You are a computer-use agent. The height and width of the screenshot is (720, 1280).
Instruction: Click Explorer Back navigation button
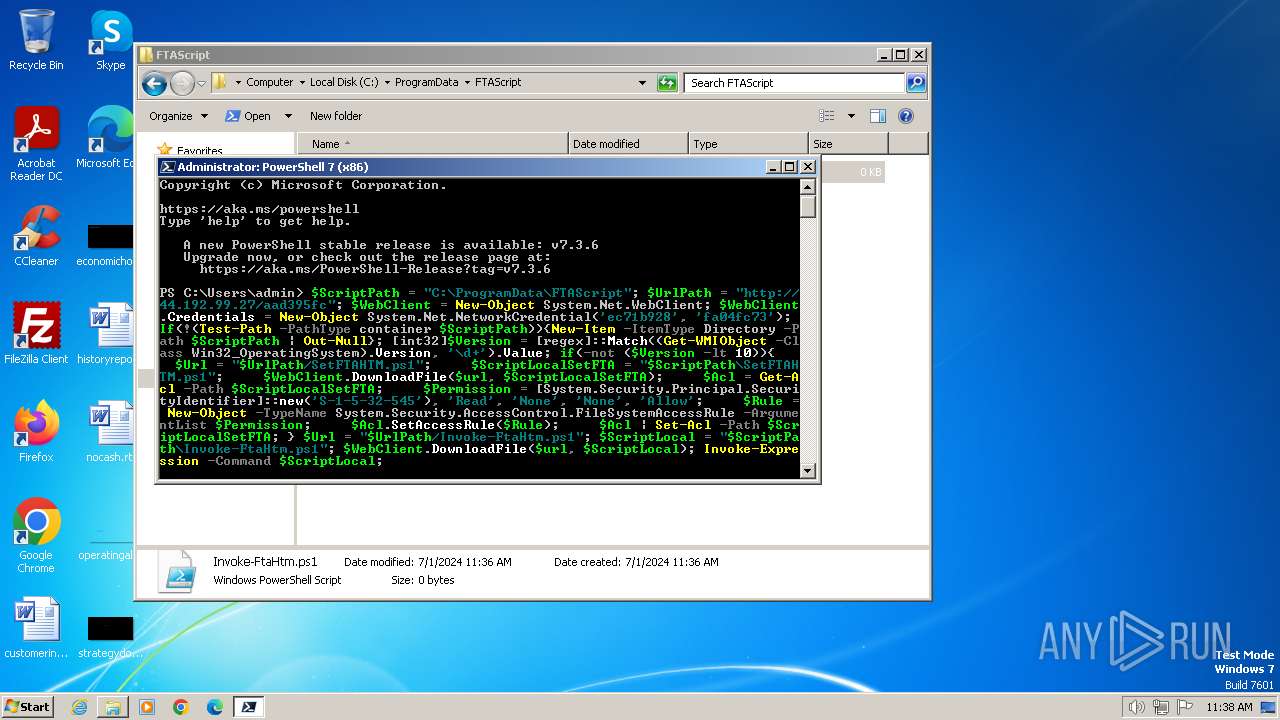coord(154,83)
